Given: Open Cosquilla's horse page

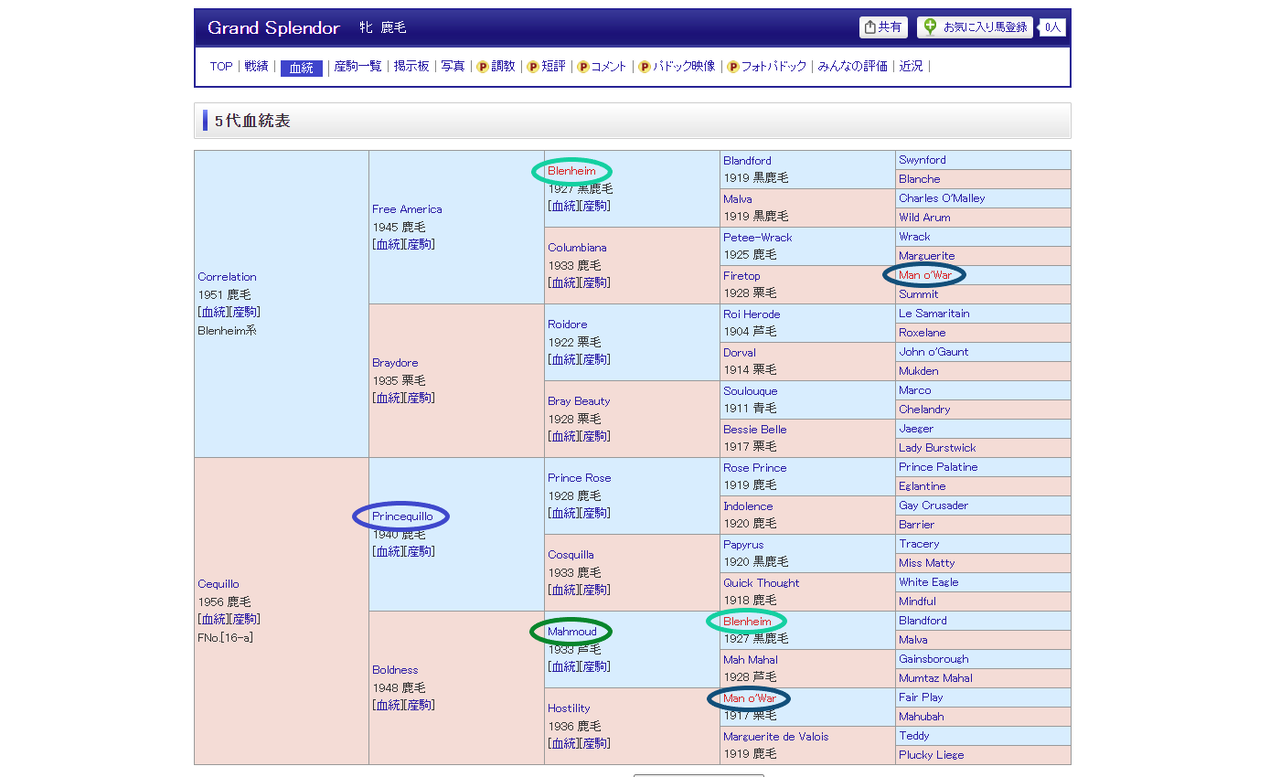Looking at the screenshot, I should tap(571, 555).
